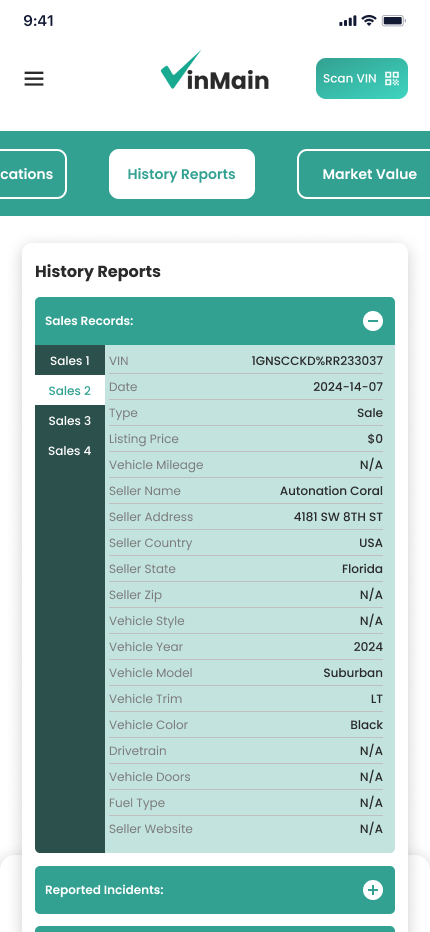This screenshot has height=932, width=430.
Task: Tap the cellular signal icon
Action: click(x=347, y=21)
